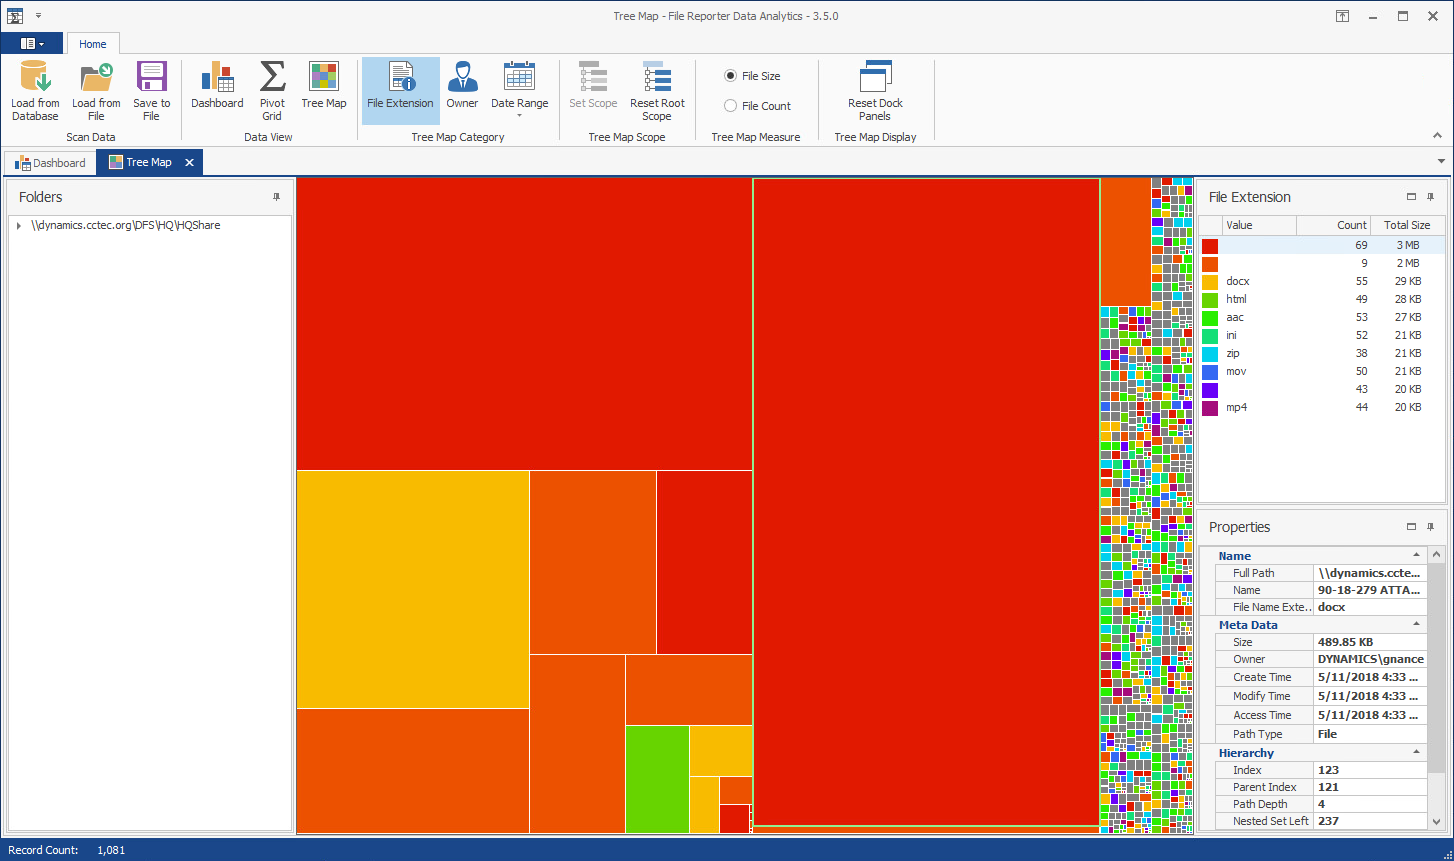Collapse the Meta Data properties group
This screenshot has height=861, width=1454.
tap(1416, 625)
